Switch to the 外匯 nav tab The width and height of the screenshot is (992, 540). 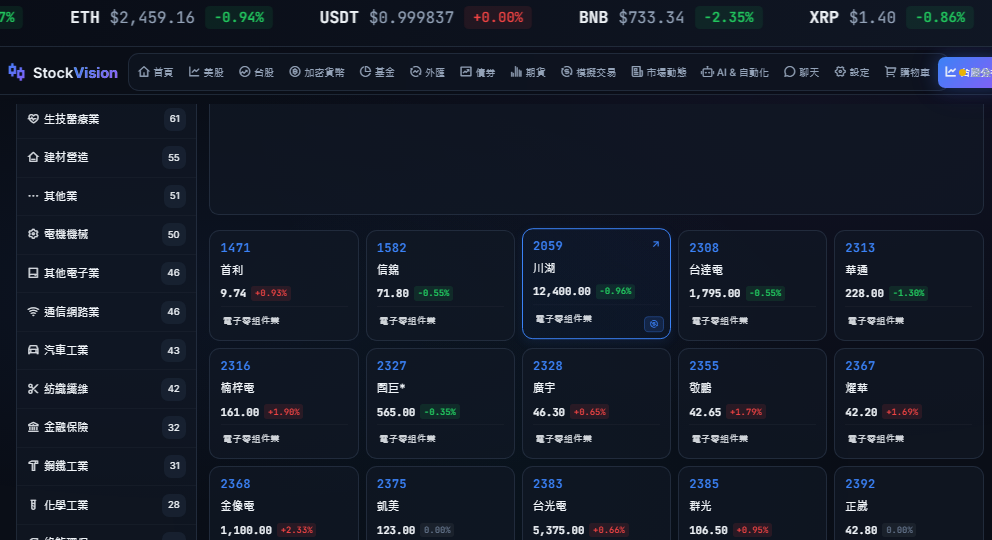click(x=428, y=72)
